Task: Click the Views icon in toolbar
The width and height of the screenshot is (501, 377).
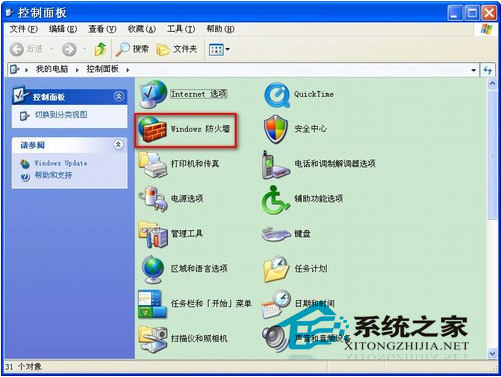Action: coord(216,50)
